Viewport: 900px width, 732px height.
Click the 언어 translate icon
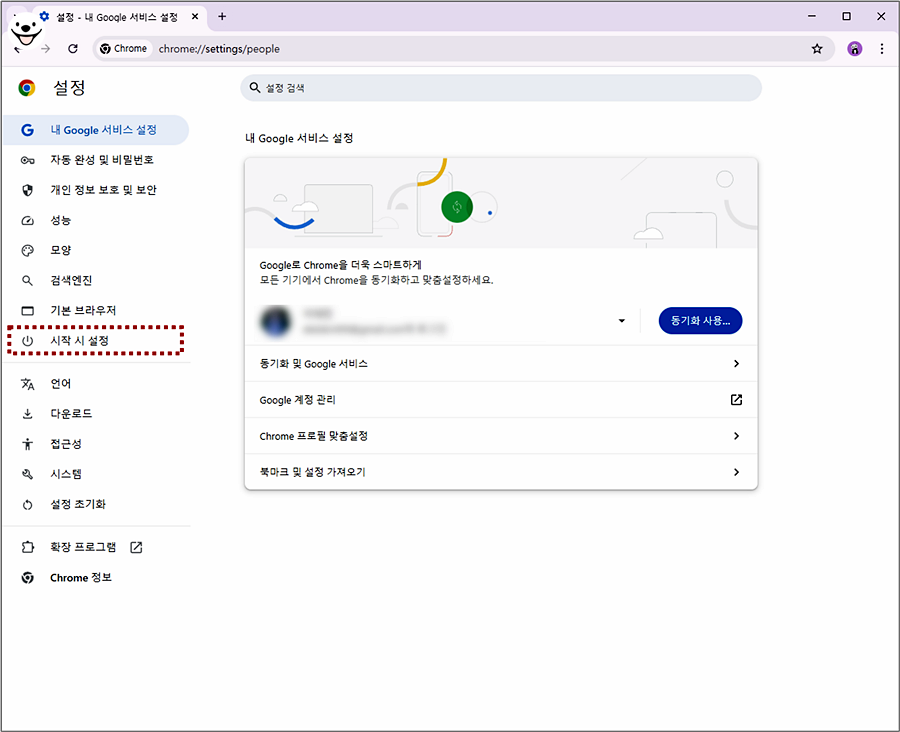point(28,384)
